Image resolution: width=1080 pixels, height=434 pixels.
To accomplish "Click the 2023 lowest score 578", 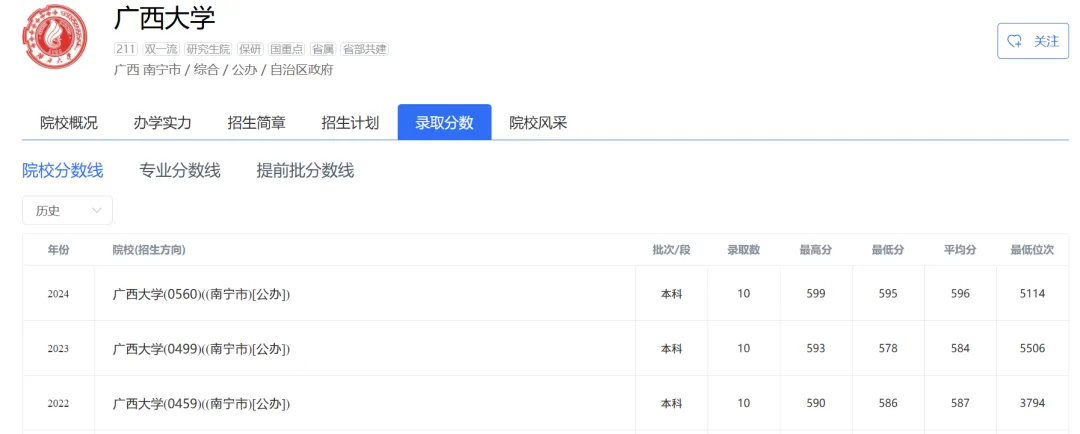I will click(888, 349).
